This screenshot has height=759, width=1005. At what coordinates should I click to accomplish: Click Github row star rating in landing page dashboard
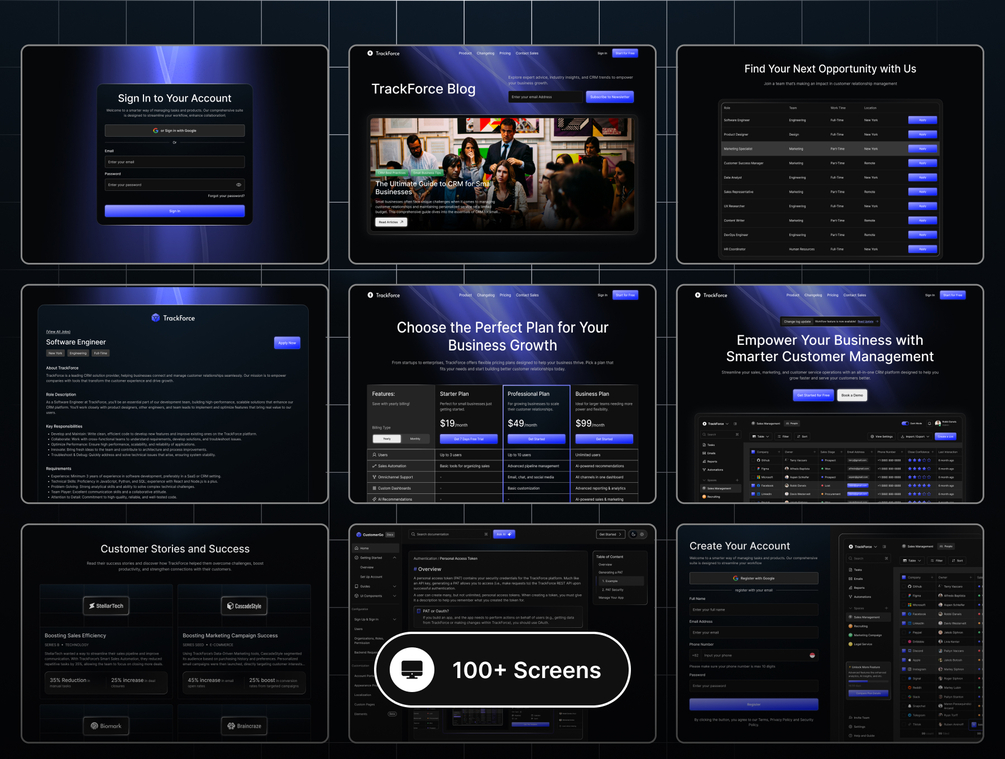pos(918,460)
